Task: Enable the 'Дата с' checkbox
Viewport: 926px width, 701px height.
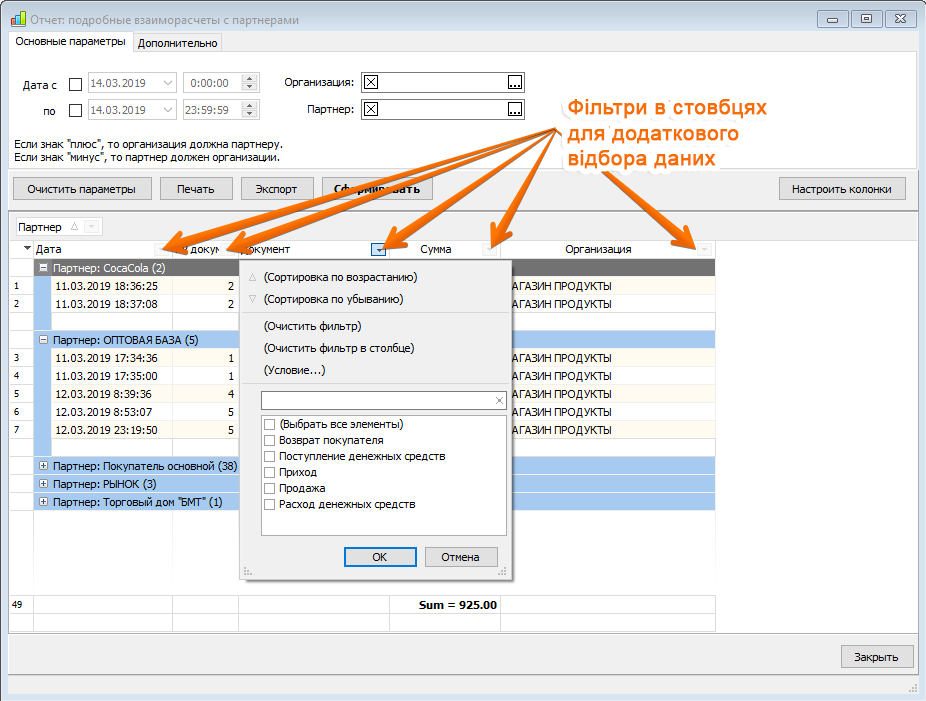Action: [75, 84]
